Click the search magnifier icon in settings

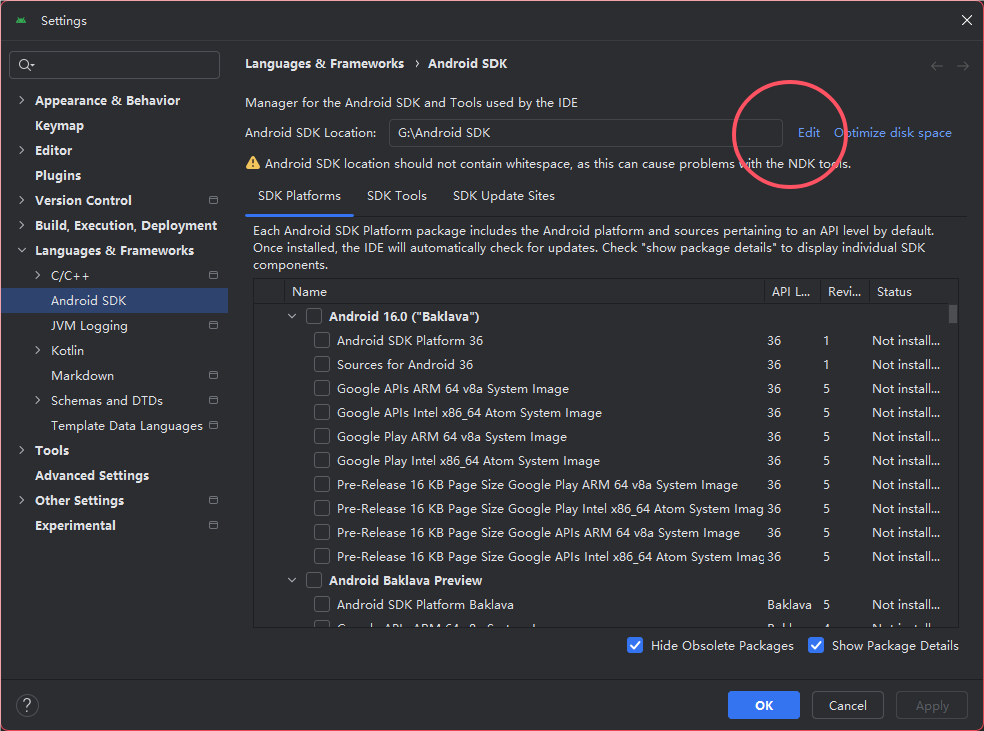point(26,65)
